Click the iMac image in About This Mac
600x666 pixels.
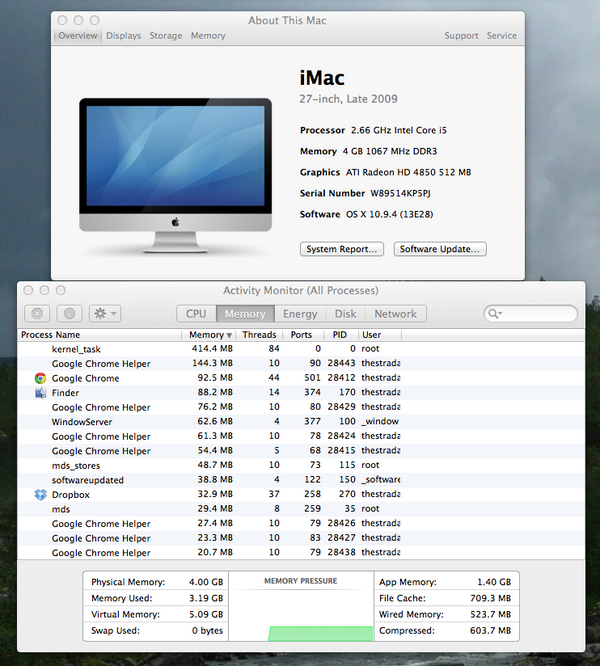click(x=175, y=176)
